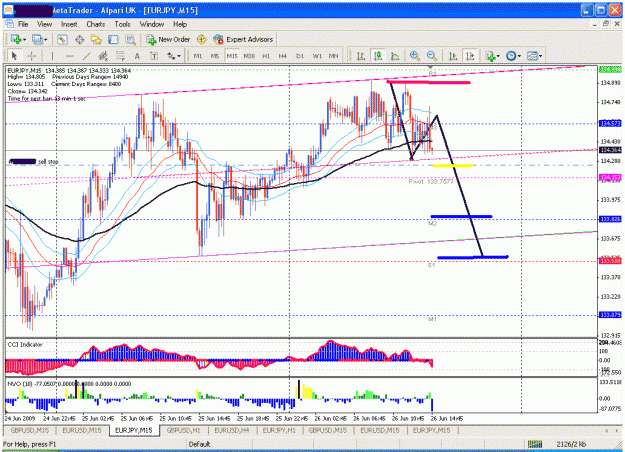The height and width of the screenshot is (452, 625).
Task: Switch timeframe to M1
Action: (x=198, y=56)
